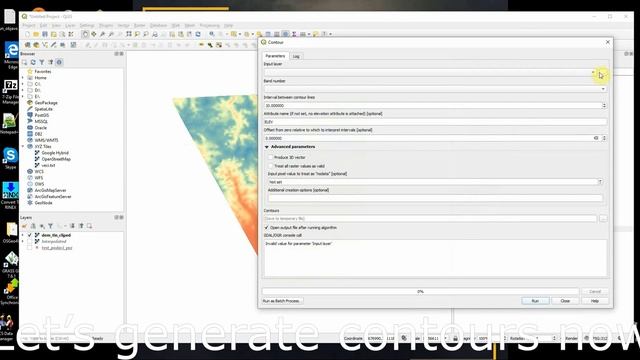Image resolution: width=640 pixels, height=360 pixels.
Task: Expand the Home node in Browser
Action: click(x=23, y=78)
